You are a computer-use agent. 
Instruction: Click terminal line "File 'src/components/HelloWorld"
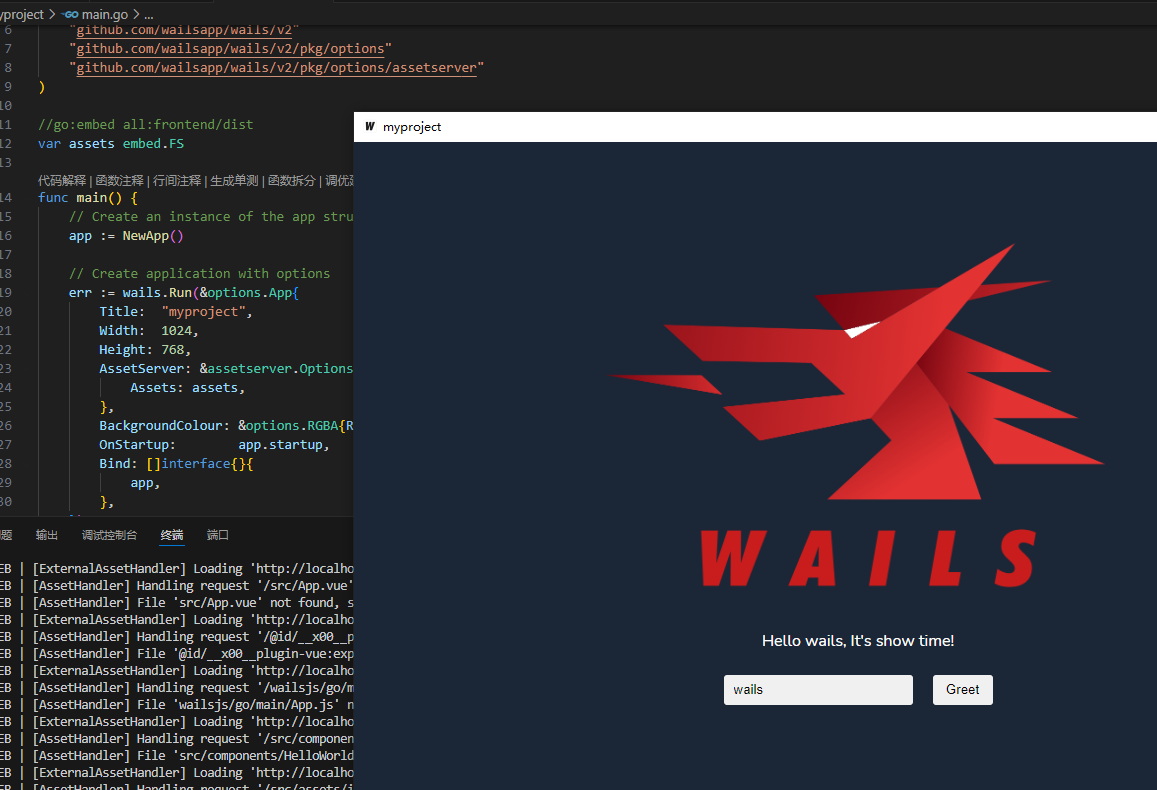tap(193, 755)
